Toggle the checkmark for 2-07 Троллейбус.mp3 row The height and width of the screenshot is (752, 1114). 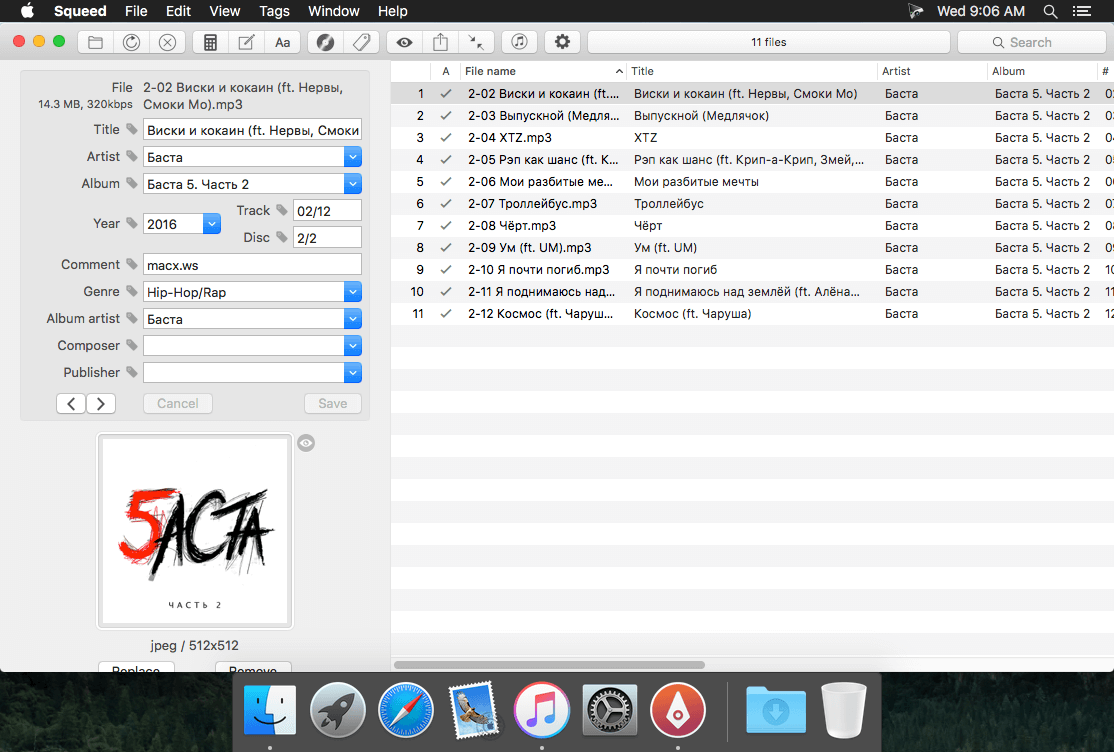pyautogui.click(x=445, y=203)
